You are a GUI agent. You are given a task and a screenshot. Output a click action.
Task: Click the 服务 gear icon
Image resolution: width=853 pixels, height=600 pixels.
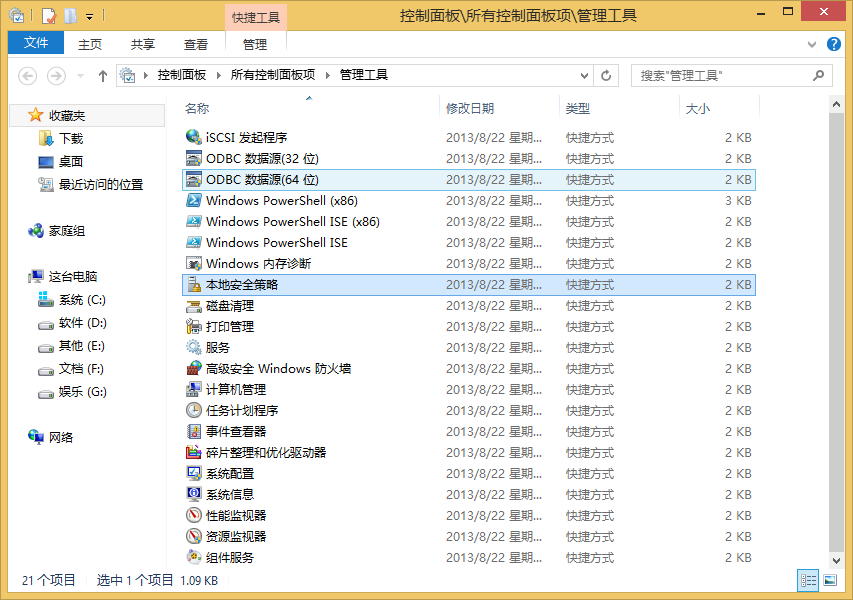(x=193, y=347)
